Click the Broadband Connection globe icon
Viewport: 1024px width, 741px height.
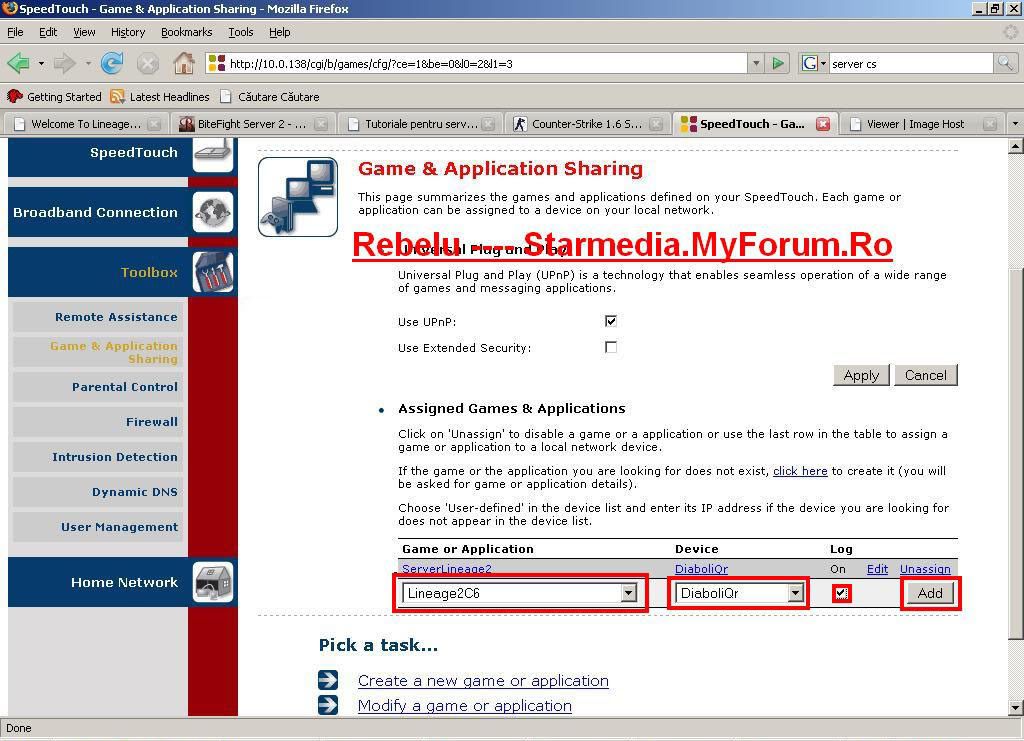pyautogui.click(x=213, y=212)
